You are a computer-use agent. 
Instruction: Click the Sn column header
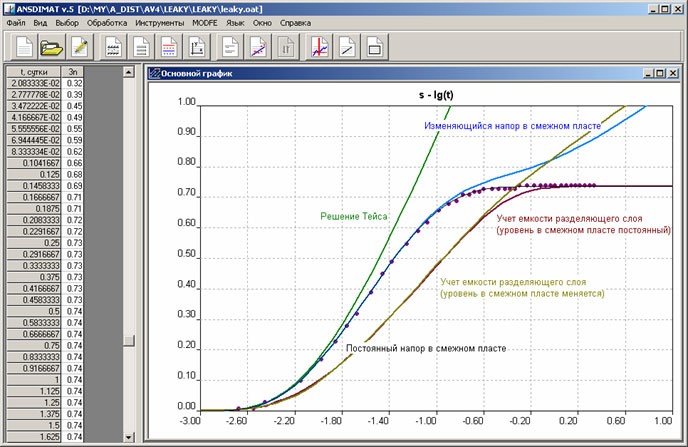point(72,72)
